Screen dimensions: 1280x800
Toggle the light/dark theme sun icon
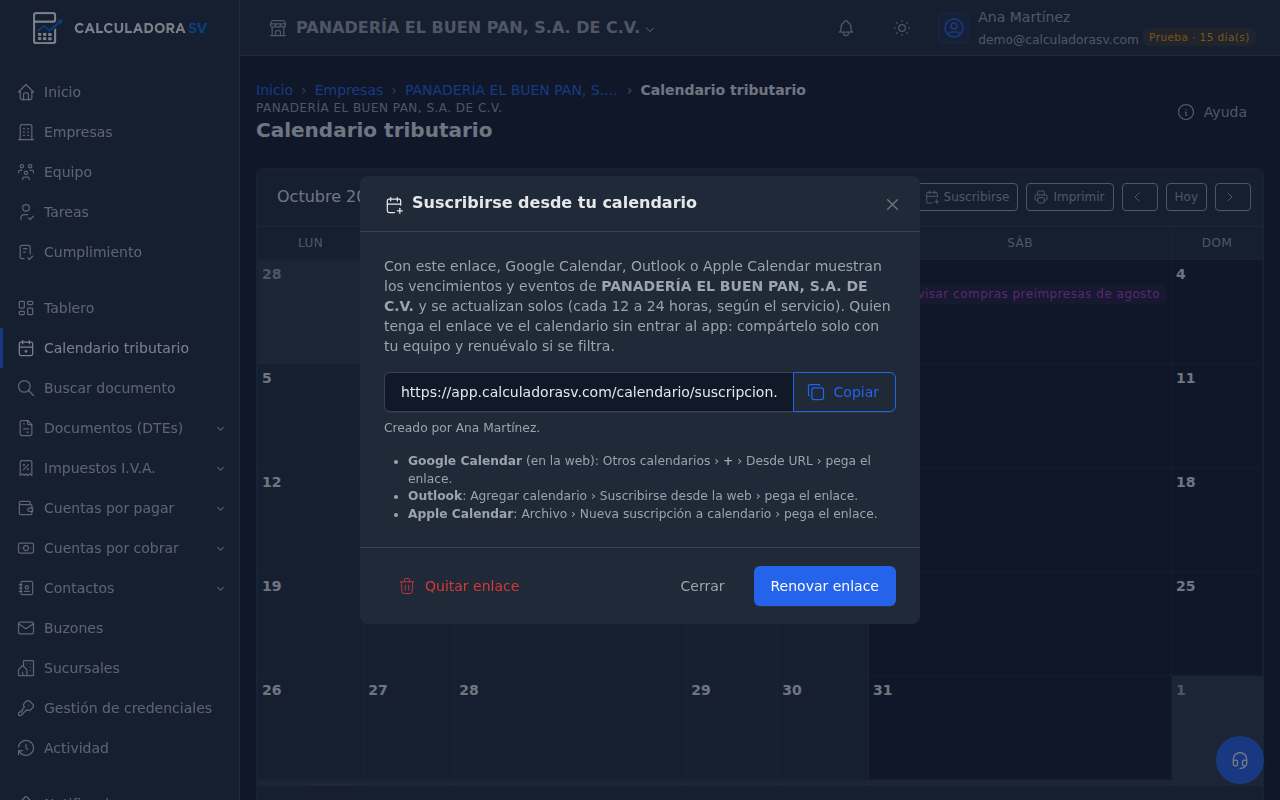[902, 28]
